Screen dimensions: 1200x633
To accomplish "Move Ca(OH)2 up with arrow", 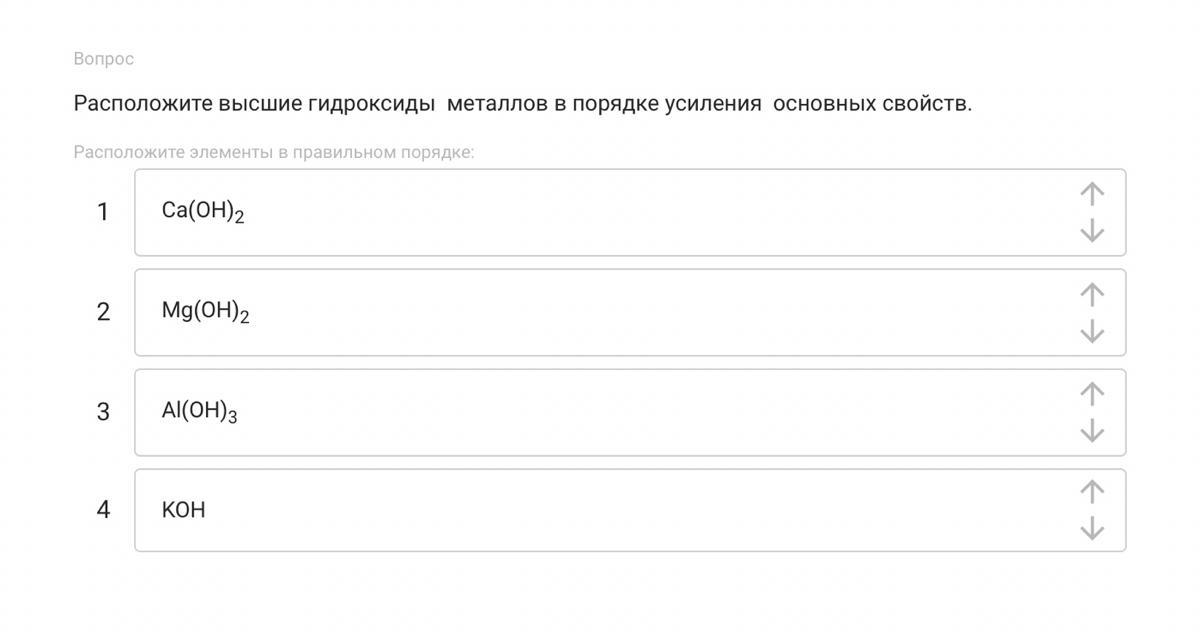I will 1092,194.
